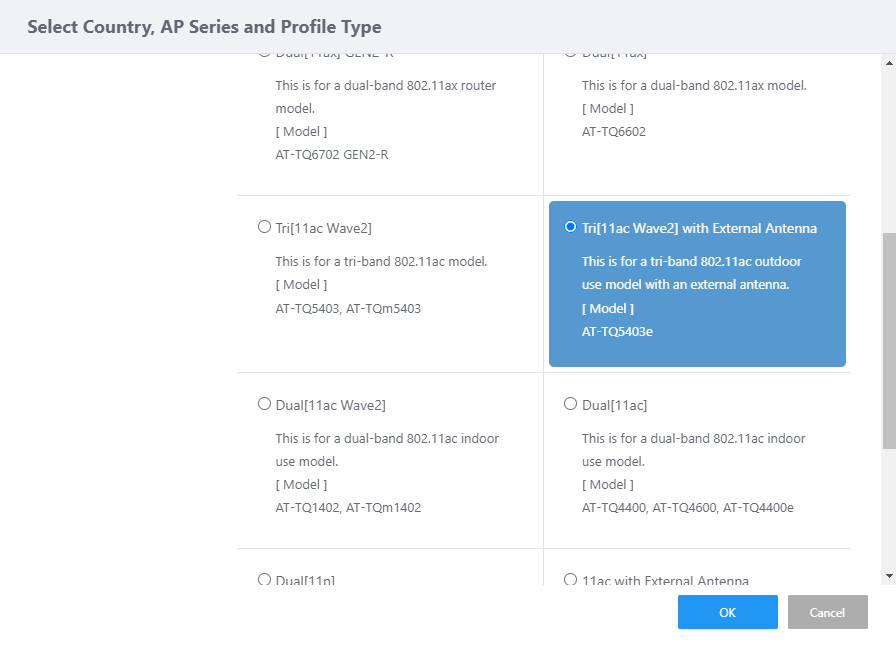Click the AT-TQ5403, AT-TQm5403 model text
Viewport: 896px width, 652px height.
pyautogui.click(x=348, y=308)
